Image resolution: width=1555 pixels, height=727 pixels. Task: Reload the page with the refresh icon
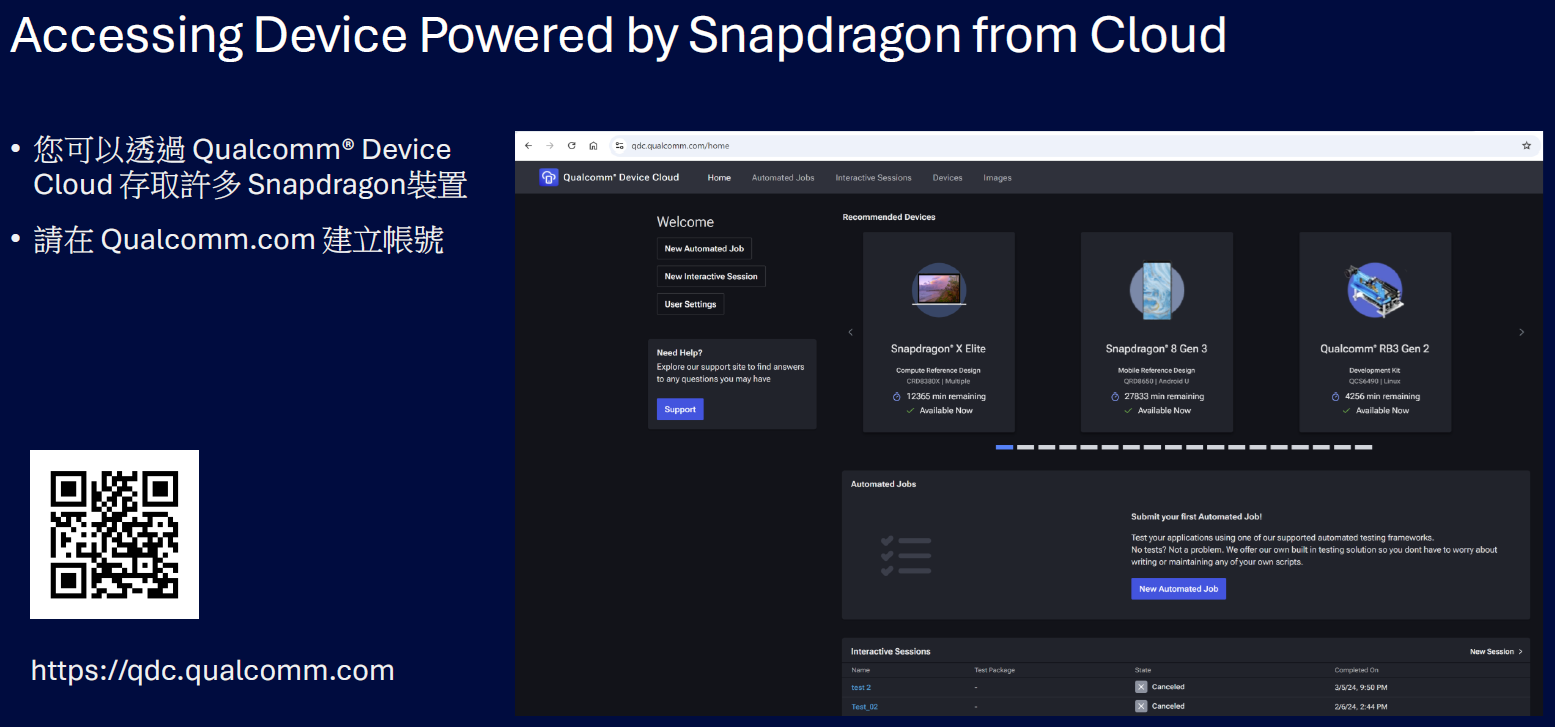pos(571,145)
